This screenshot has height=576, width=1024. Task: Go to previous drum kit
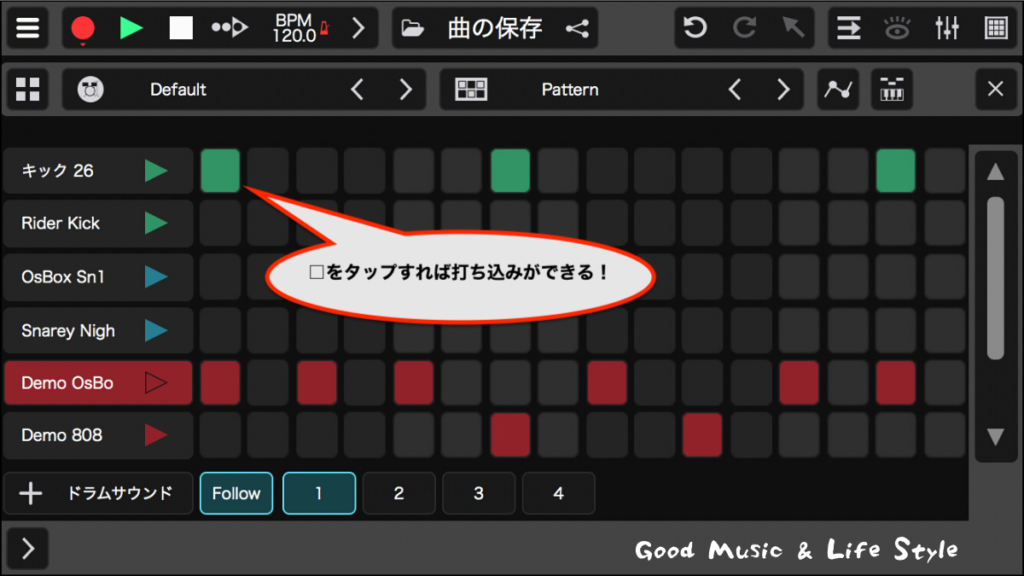(x=357, y=89)
